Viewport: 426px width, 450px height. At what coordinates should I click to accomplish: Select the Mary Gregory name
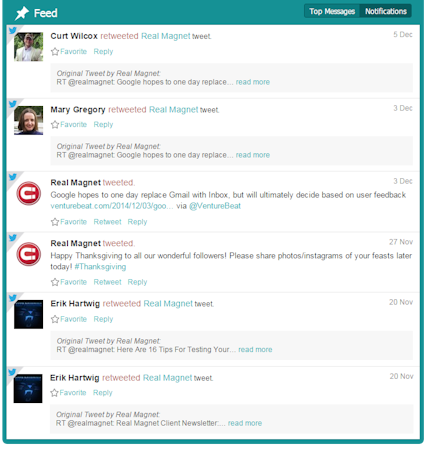(x=78, y=110)
